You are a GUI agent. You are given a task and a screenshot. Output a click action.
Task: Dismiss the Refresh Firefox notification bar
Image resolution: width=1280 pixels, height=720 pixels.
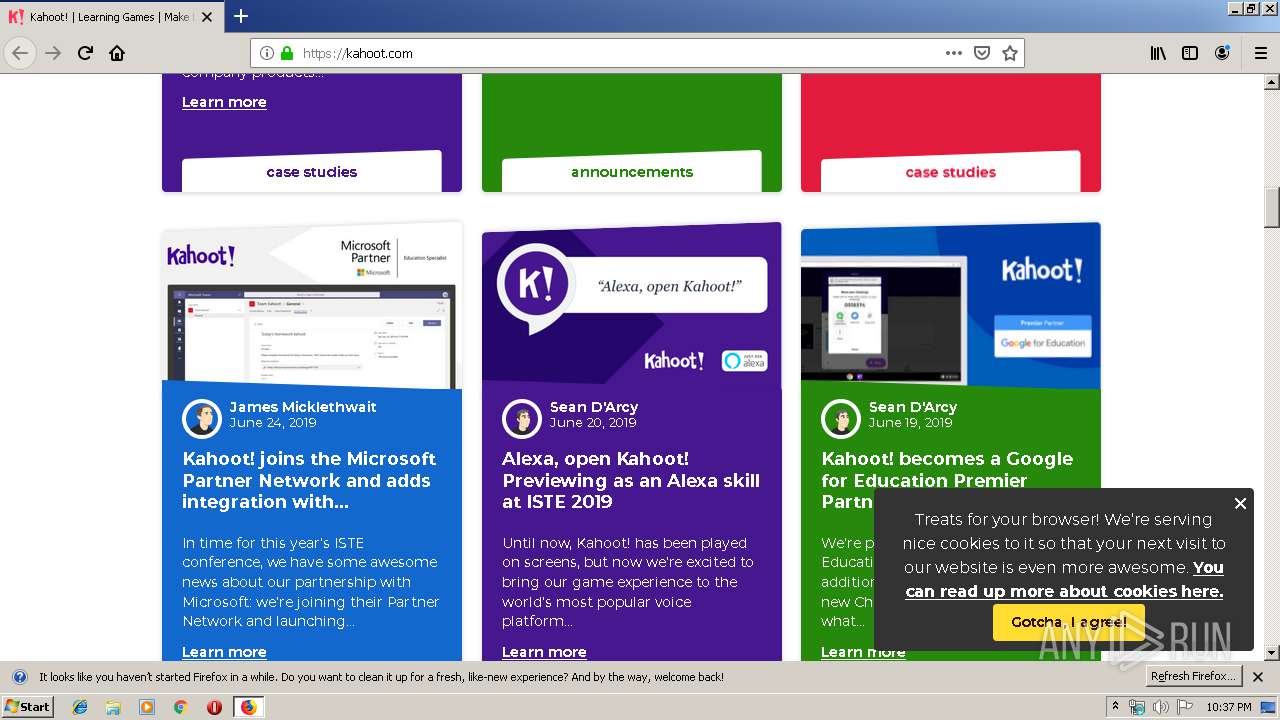tap(1258, 677)
